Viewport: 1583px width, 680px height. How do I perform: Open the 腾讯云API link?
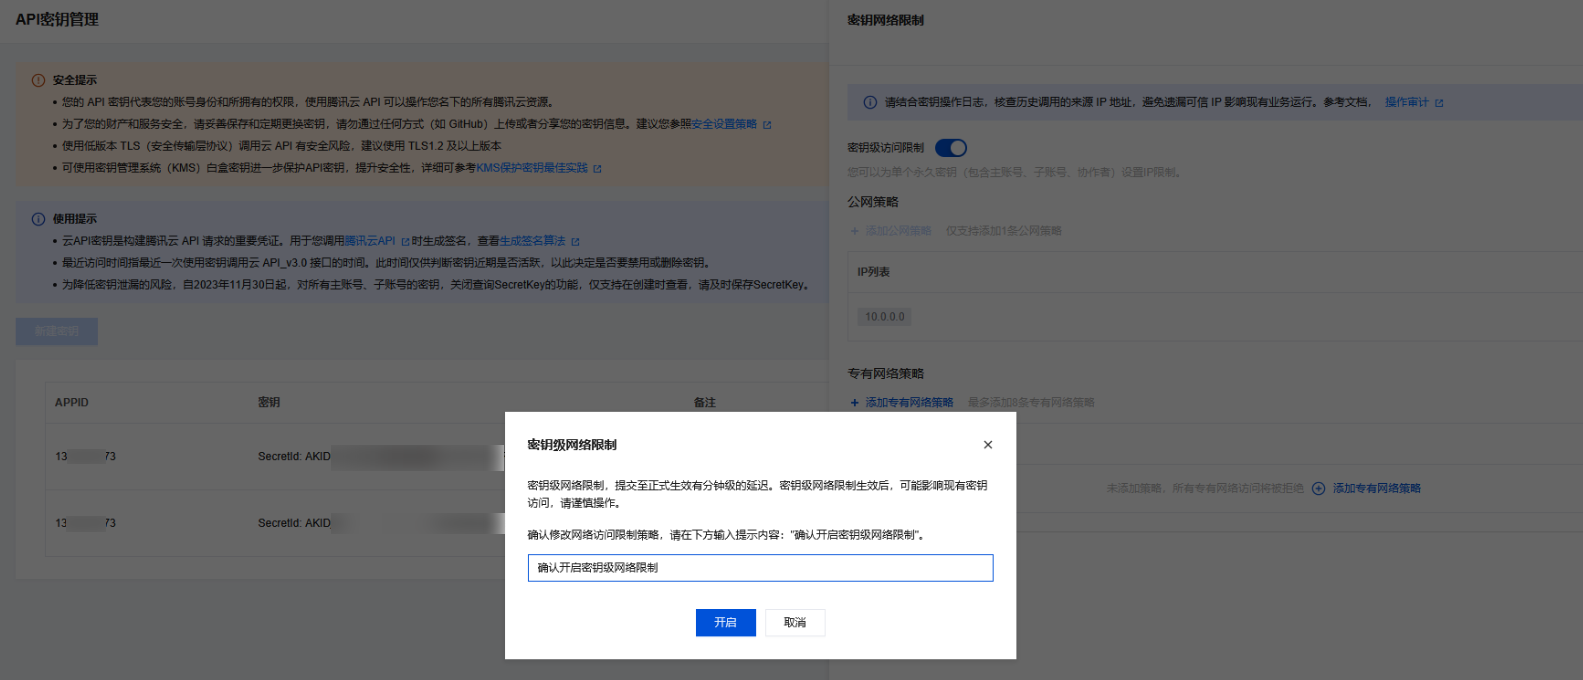coord(370,241)
